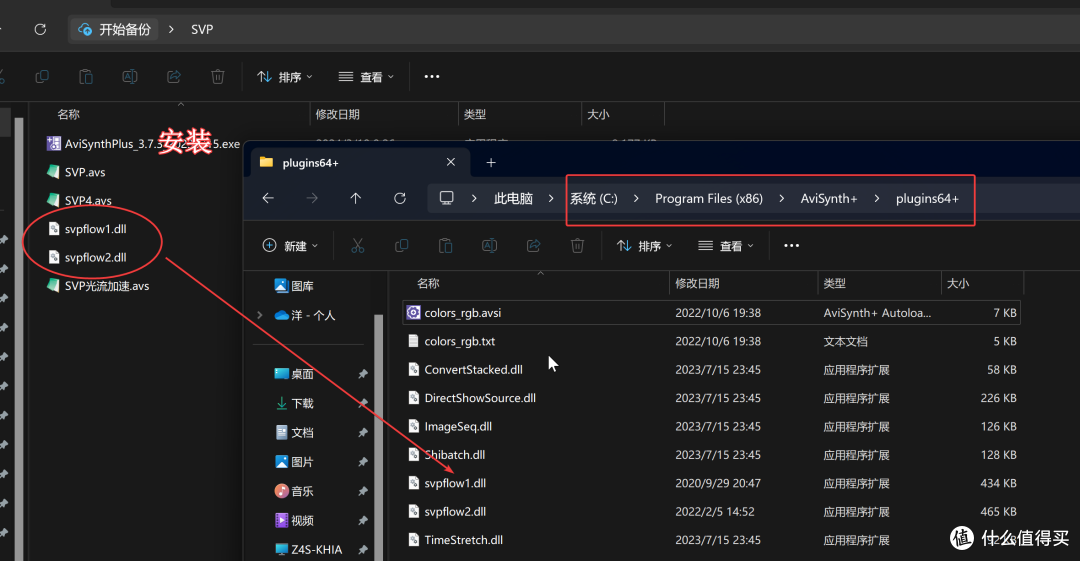Add a new tab in plugins64+ window
The width and height of the screenshot is (1080, 561).
click(x=491, y=163)
